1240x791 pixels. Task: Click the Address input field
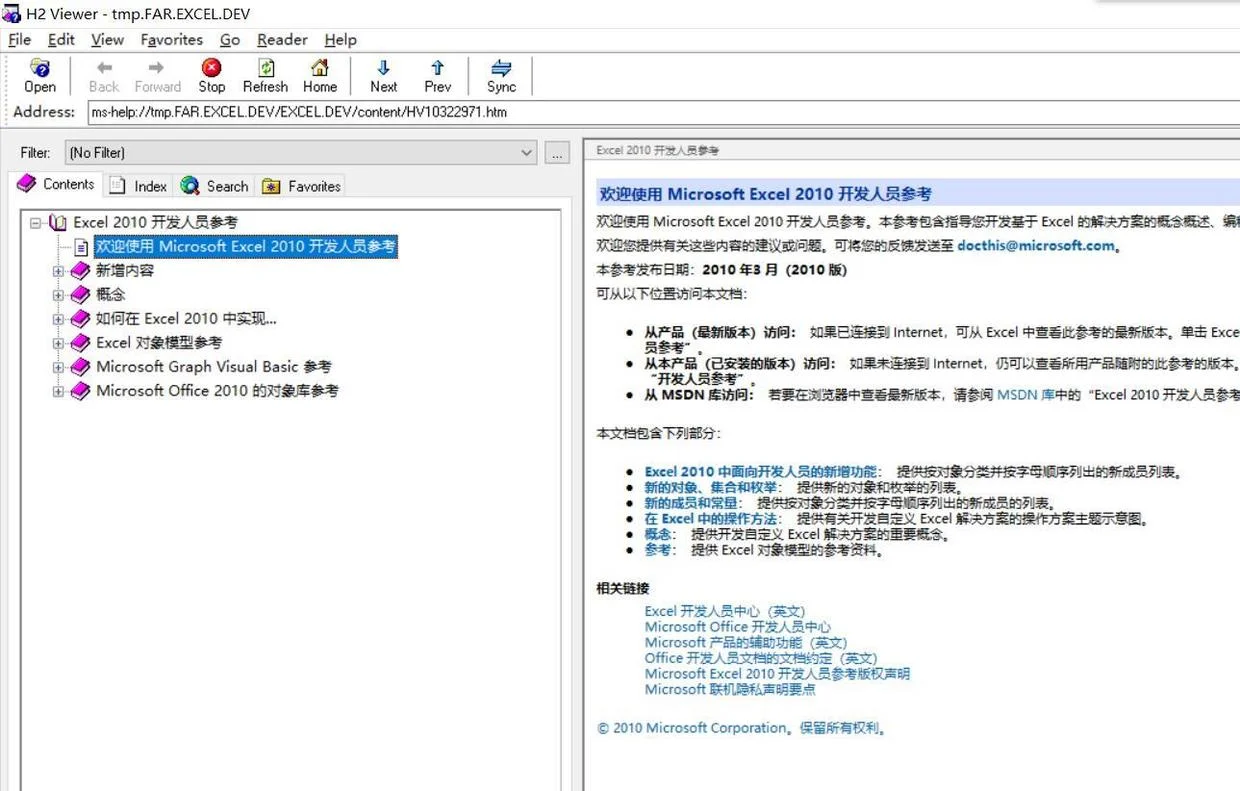[662, 112]
